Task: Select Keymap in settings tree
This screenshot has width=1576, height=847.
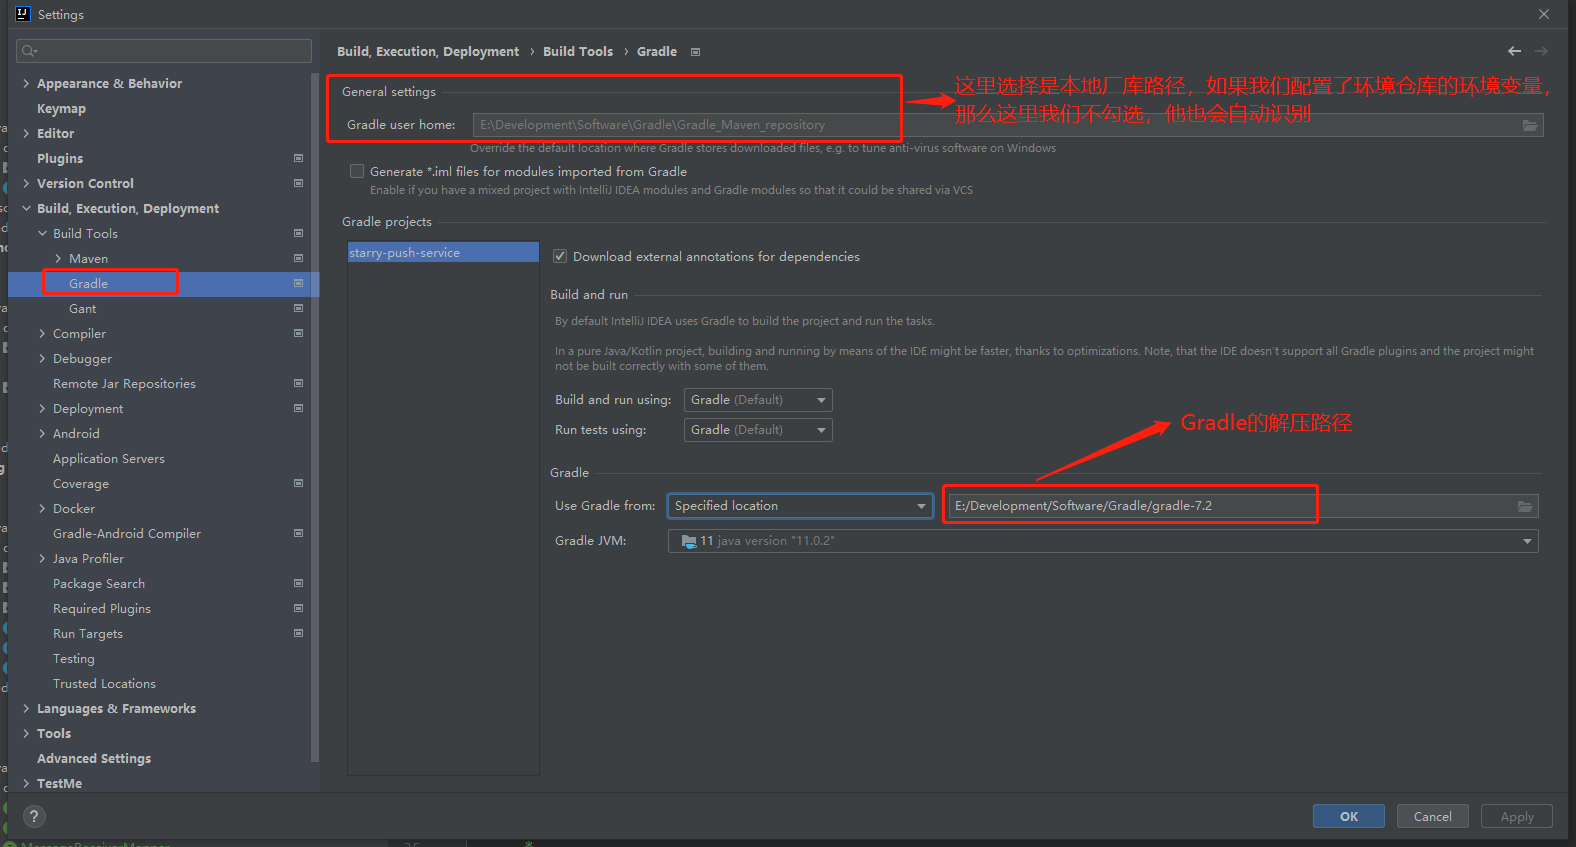Action: click(61, 108)
